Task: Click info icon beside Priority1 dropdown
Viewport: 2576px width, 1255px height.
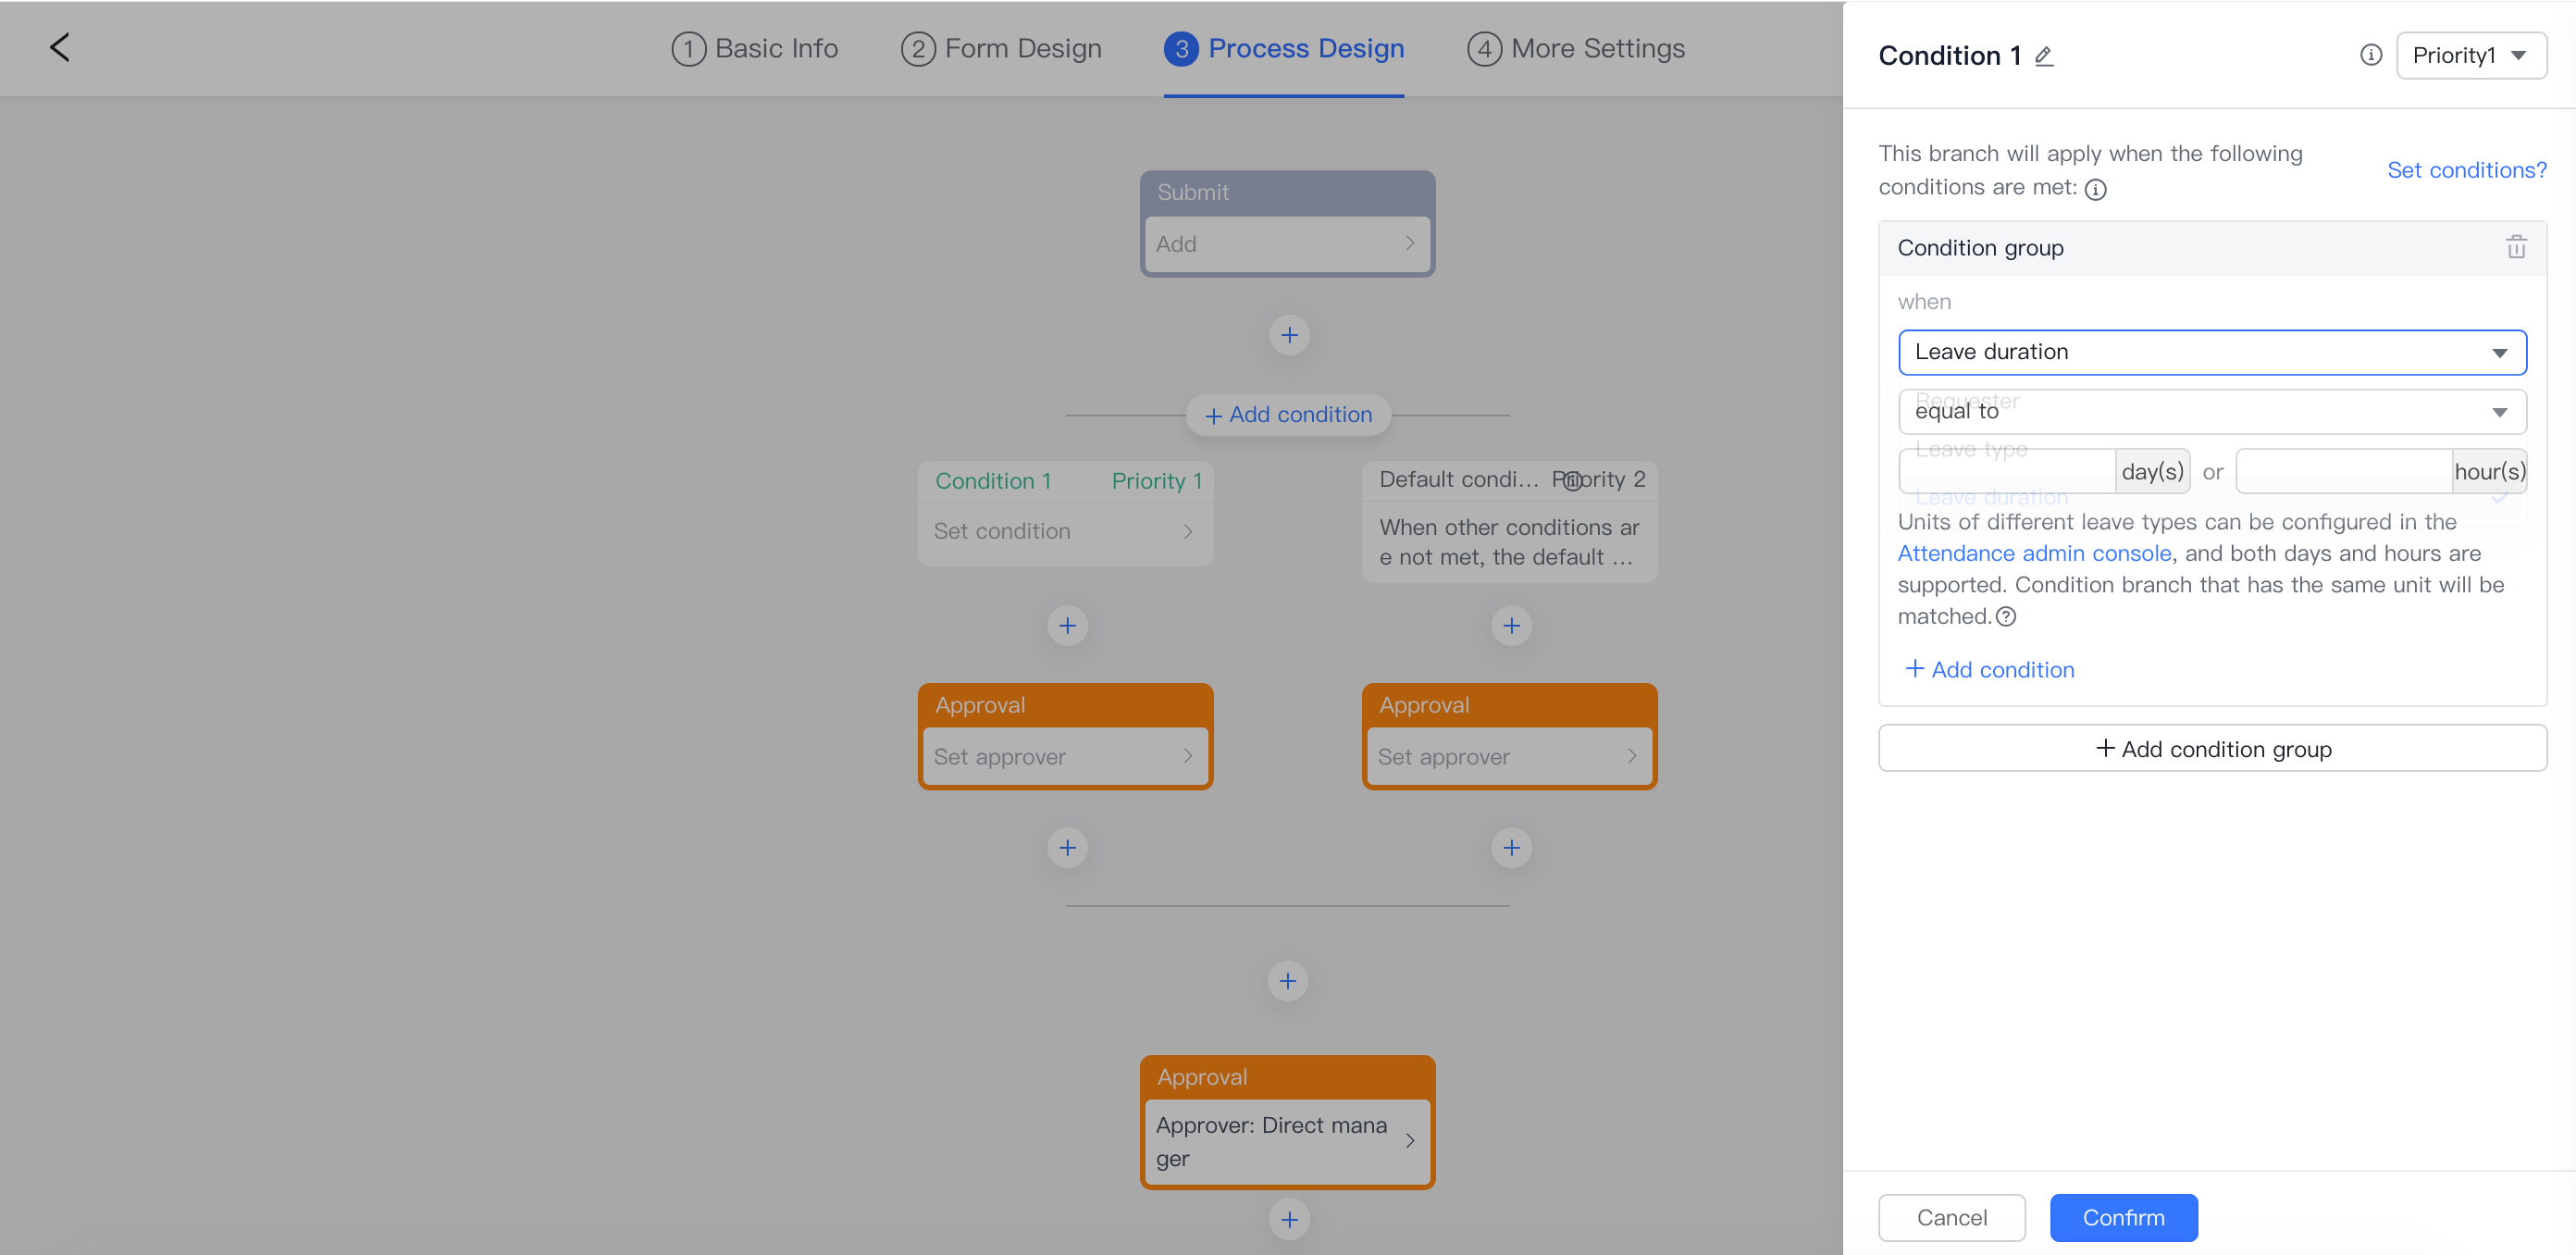Action: pyautogui.click(x=2370, y=55)
